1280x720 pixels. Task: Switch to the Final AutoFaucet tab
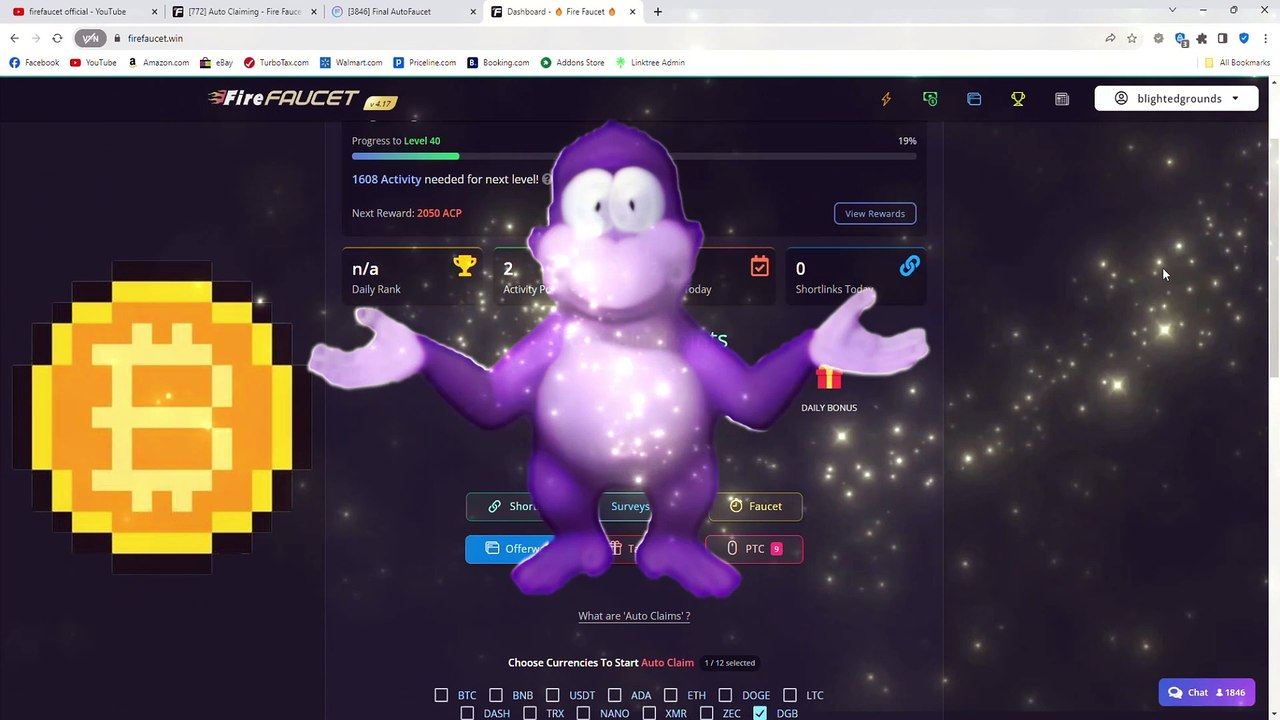[x=402, y=12]
